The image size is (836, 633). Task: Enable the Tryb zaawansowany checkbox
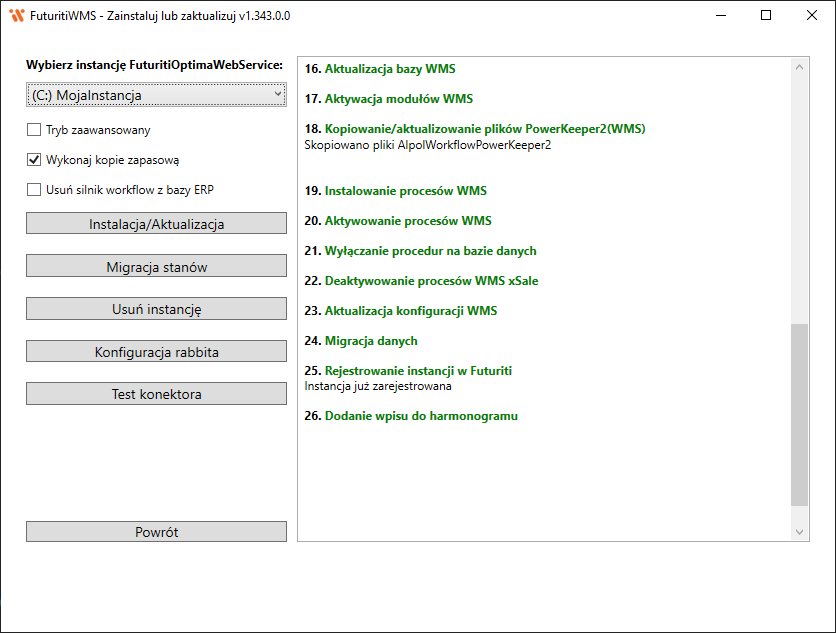[x=34, y=129]
